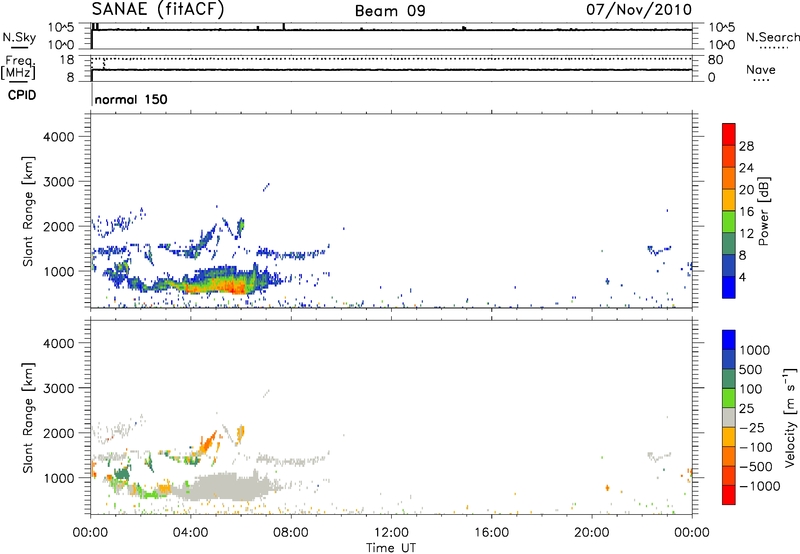
Task: Click the 500 label on the velocity colorbar
Action: click(x=751, y=369)
